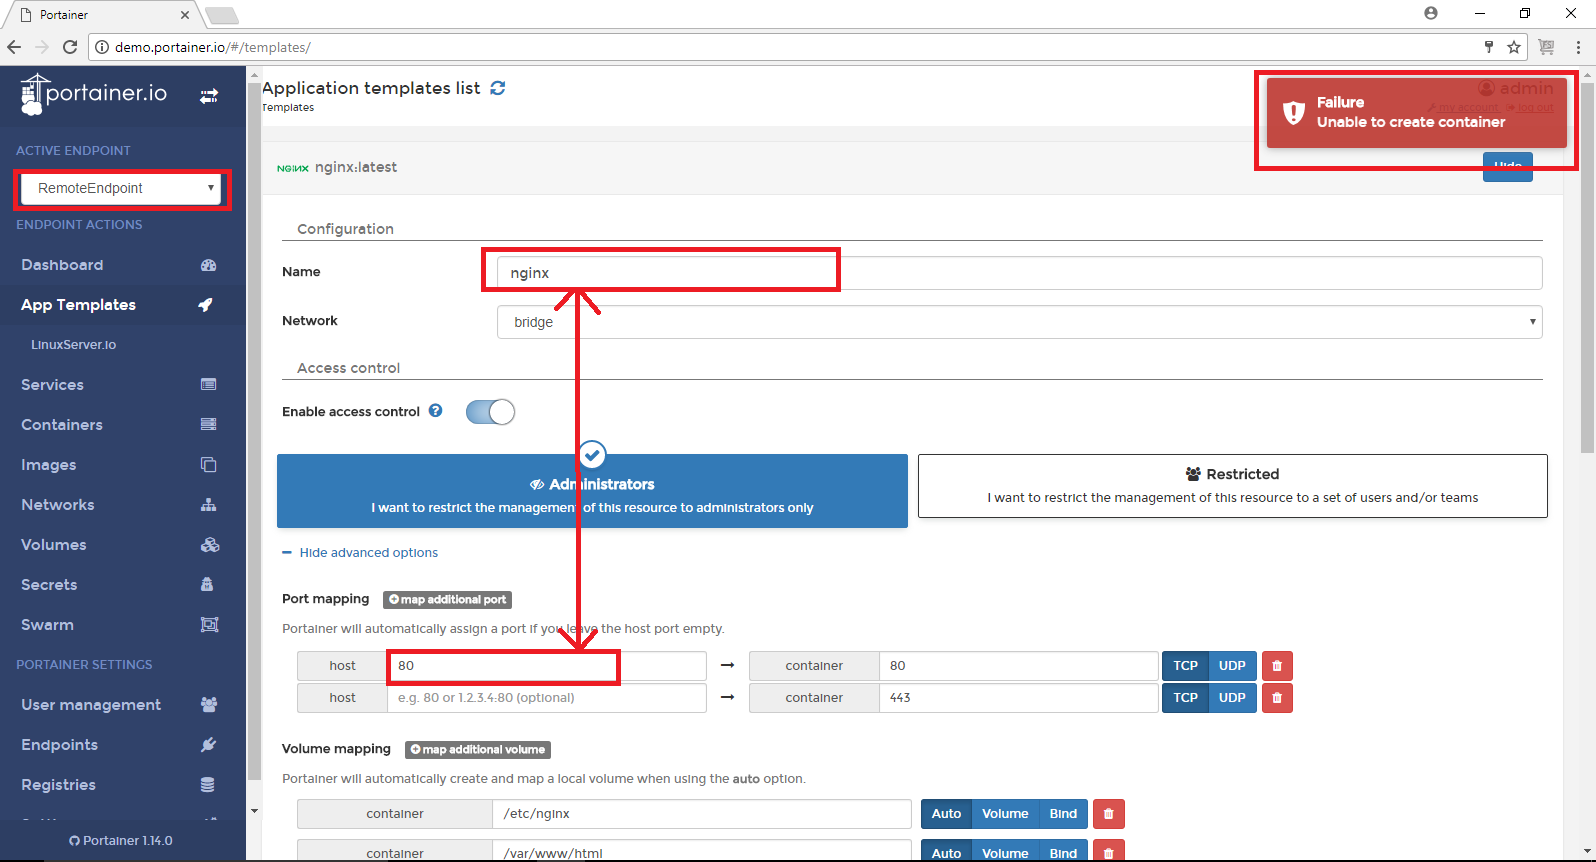
Task: Click the Swarm group icon
Action: [x=209, y=625]
